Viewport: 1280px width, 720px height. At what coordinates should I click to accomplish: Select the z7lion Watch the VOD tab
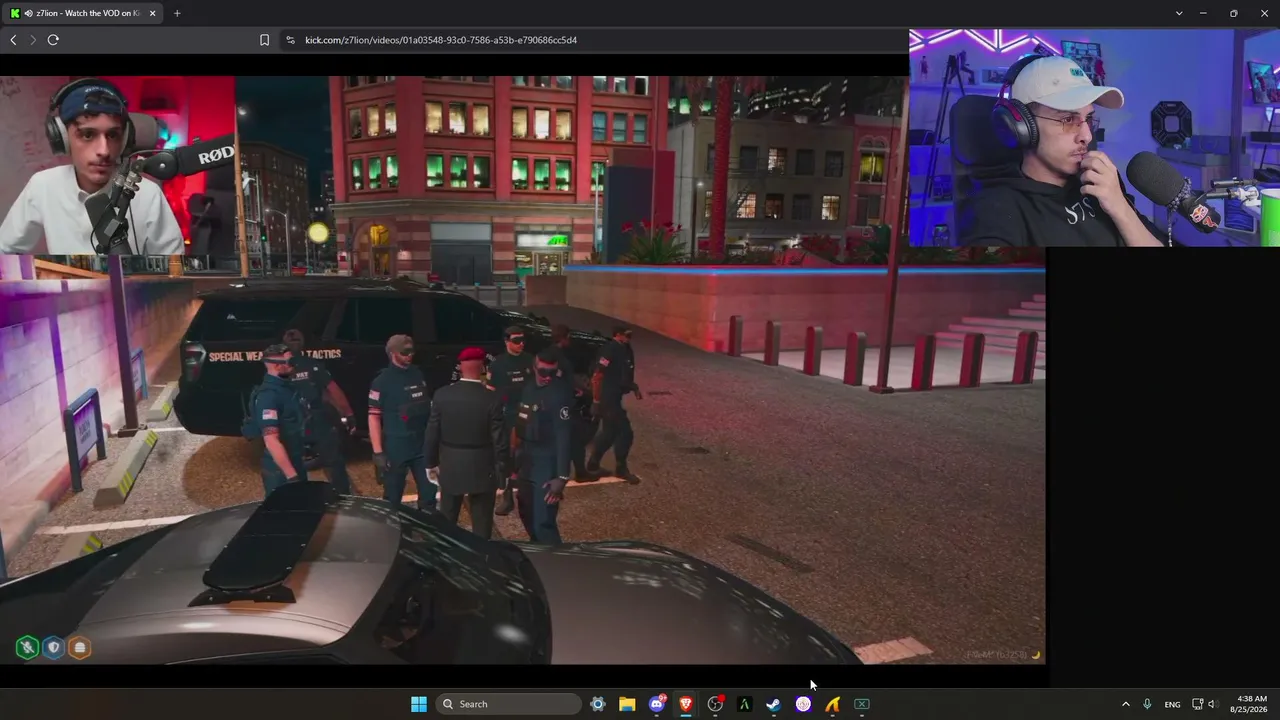click(x=84, y=13)
